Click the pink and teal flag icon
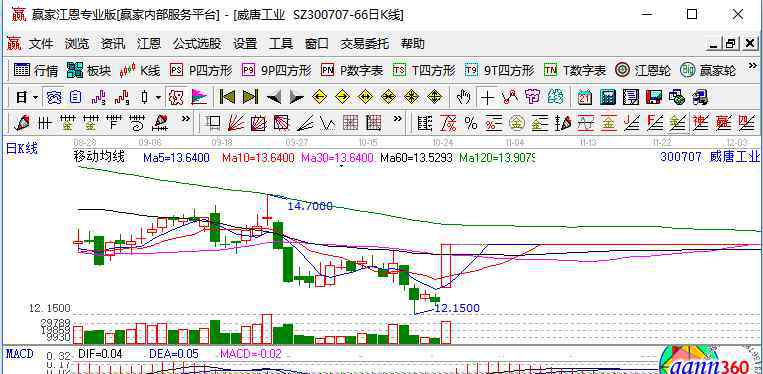Screen dimensions: 763x374 (x=199, y=98)
